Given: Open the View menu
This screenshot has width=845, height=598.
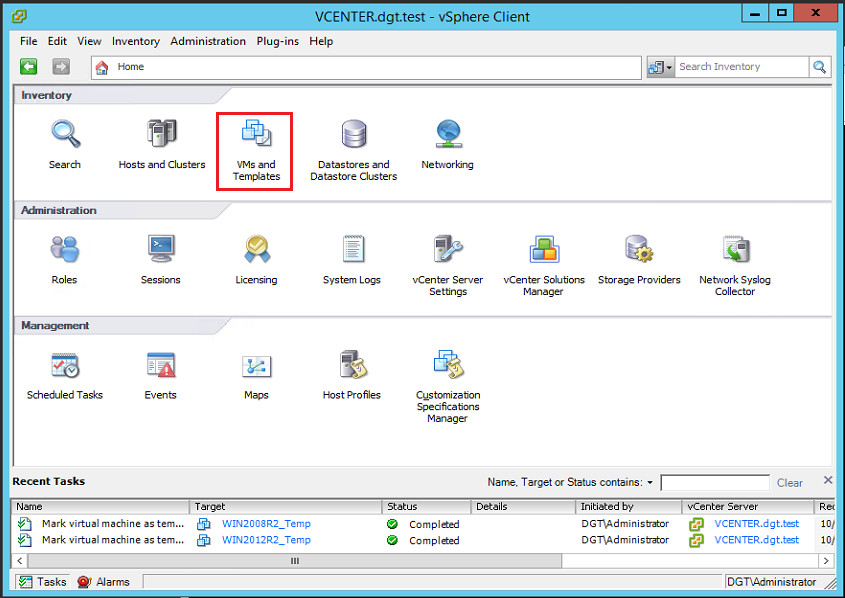Looking at the screenshot, I should click(89, 41).
